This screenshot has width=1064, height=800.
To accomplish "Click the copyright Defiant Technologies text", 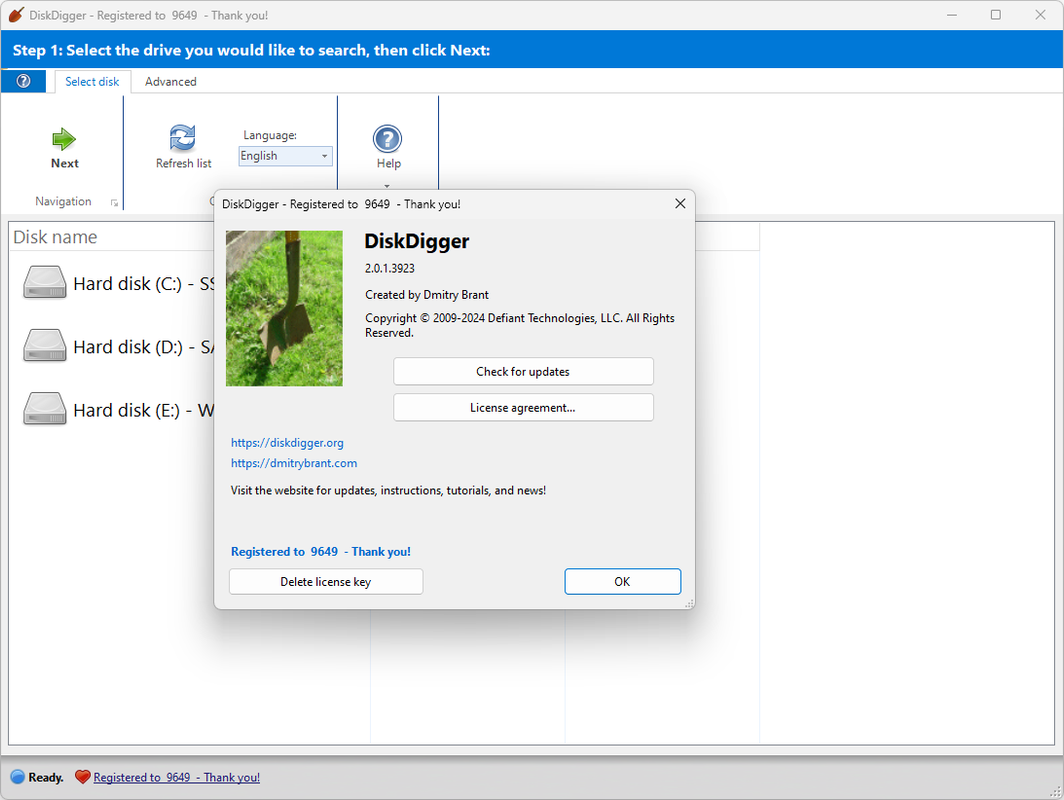I will click(x=520, y=325).
